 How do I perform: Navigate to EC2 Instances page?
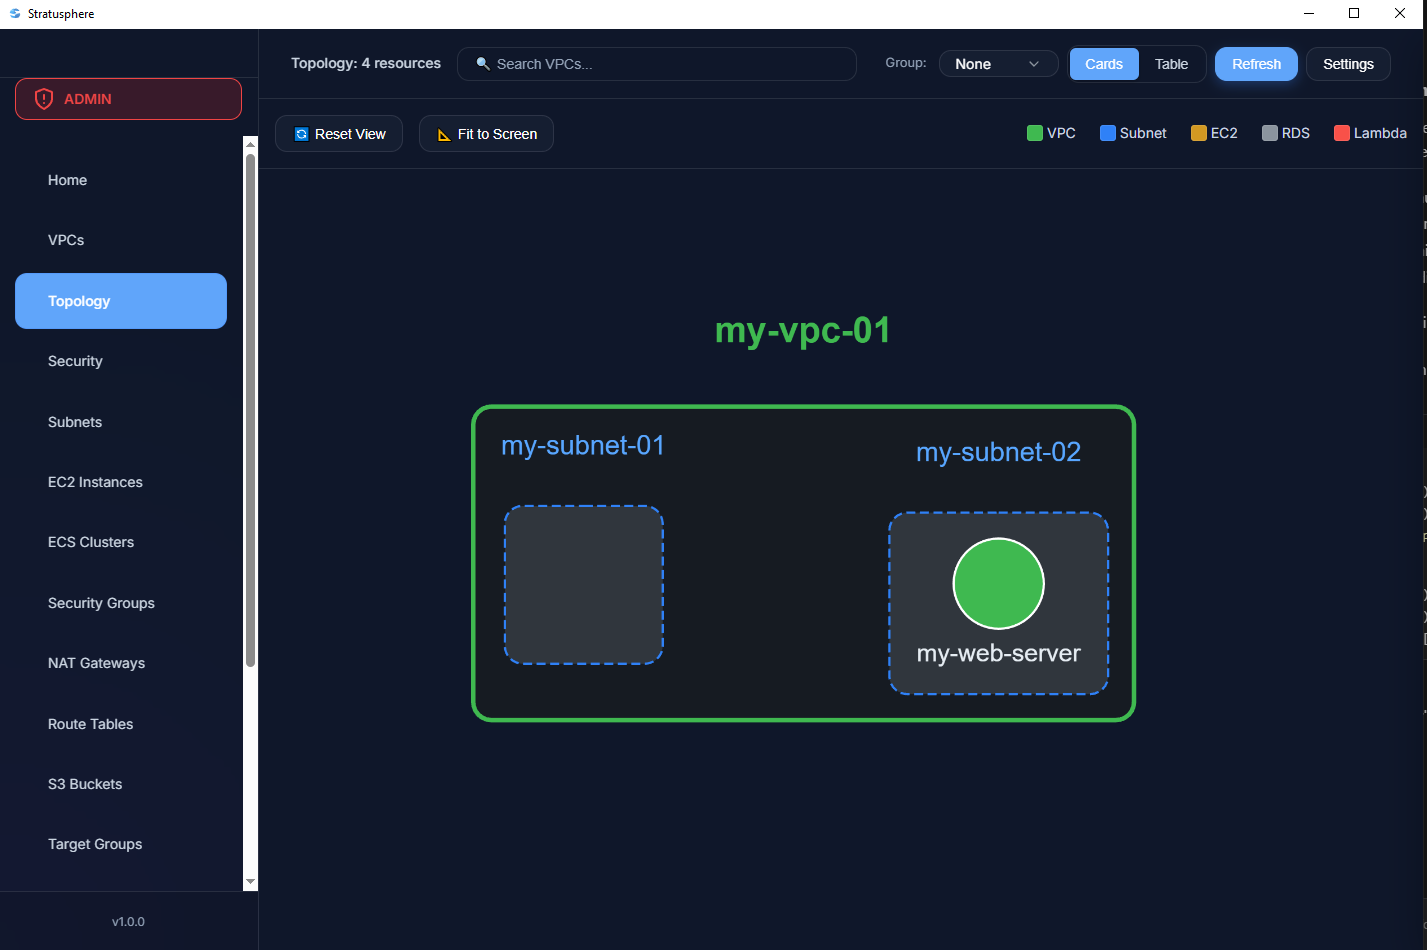95,482
